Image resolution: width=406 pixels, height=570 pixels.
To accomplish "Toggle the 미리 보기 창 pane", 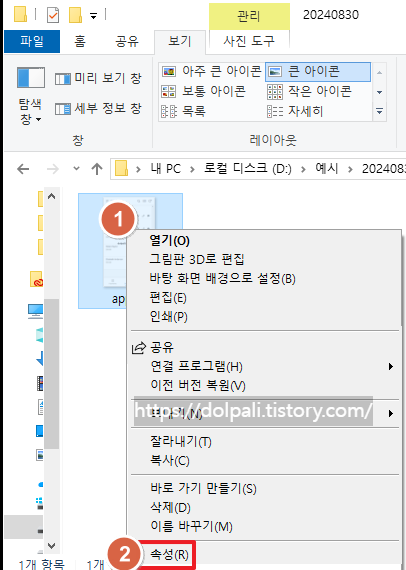I will [98, 78].
